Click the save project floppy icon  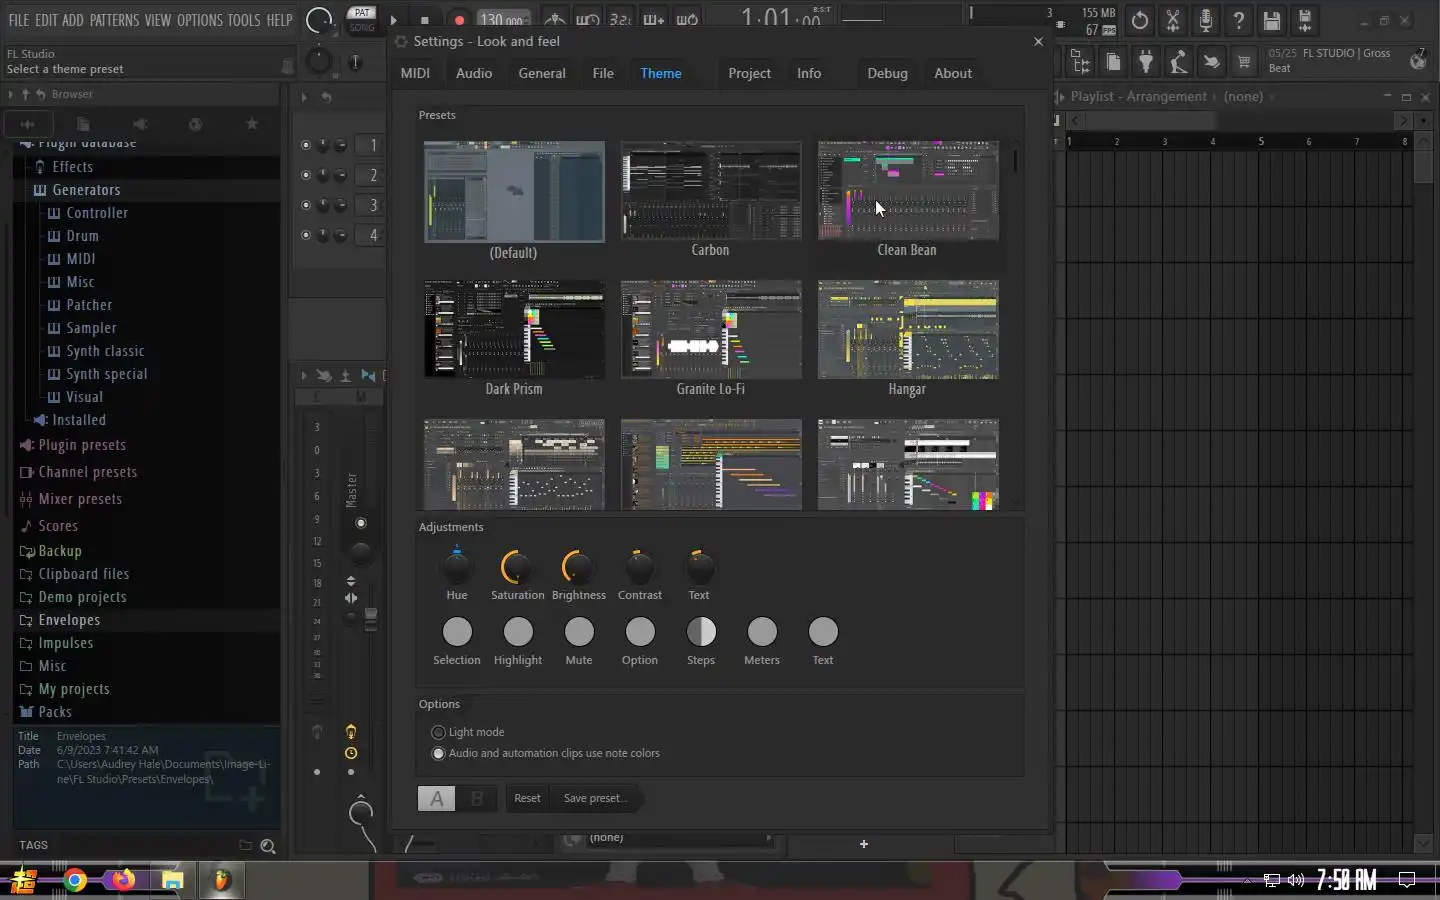point(1271,20)
